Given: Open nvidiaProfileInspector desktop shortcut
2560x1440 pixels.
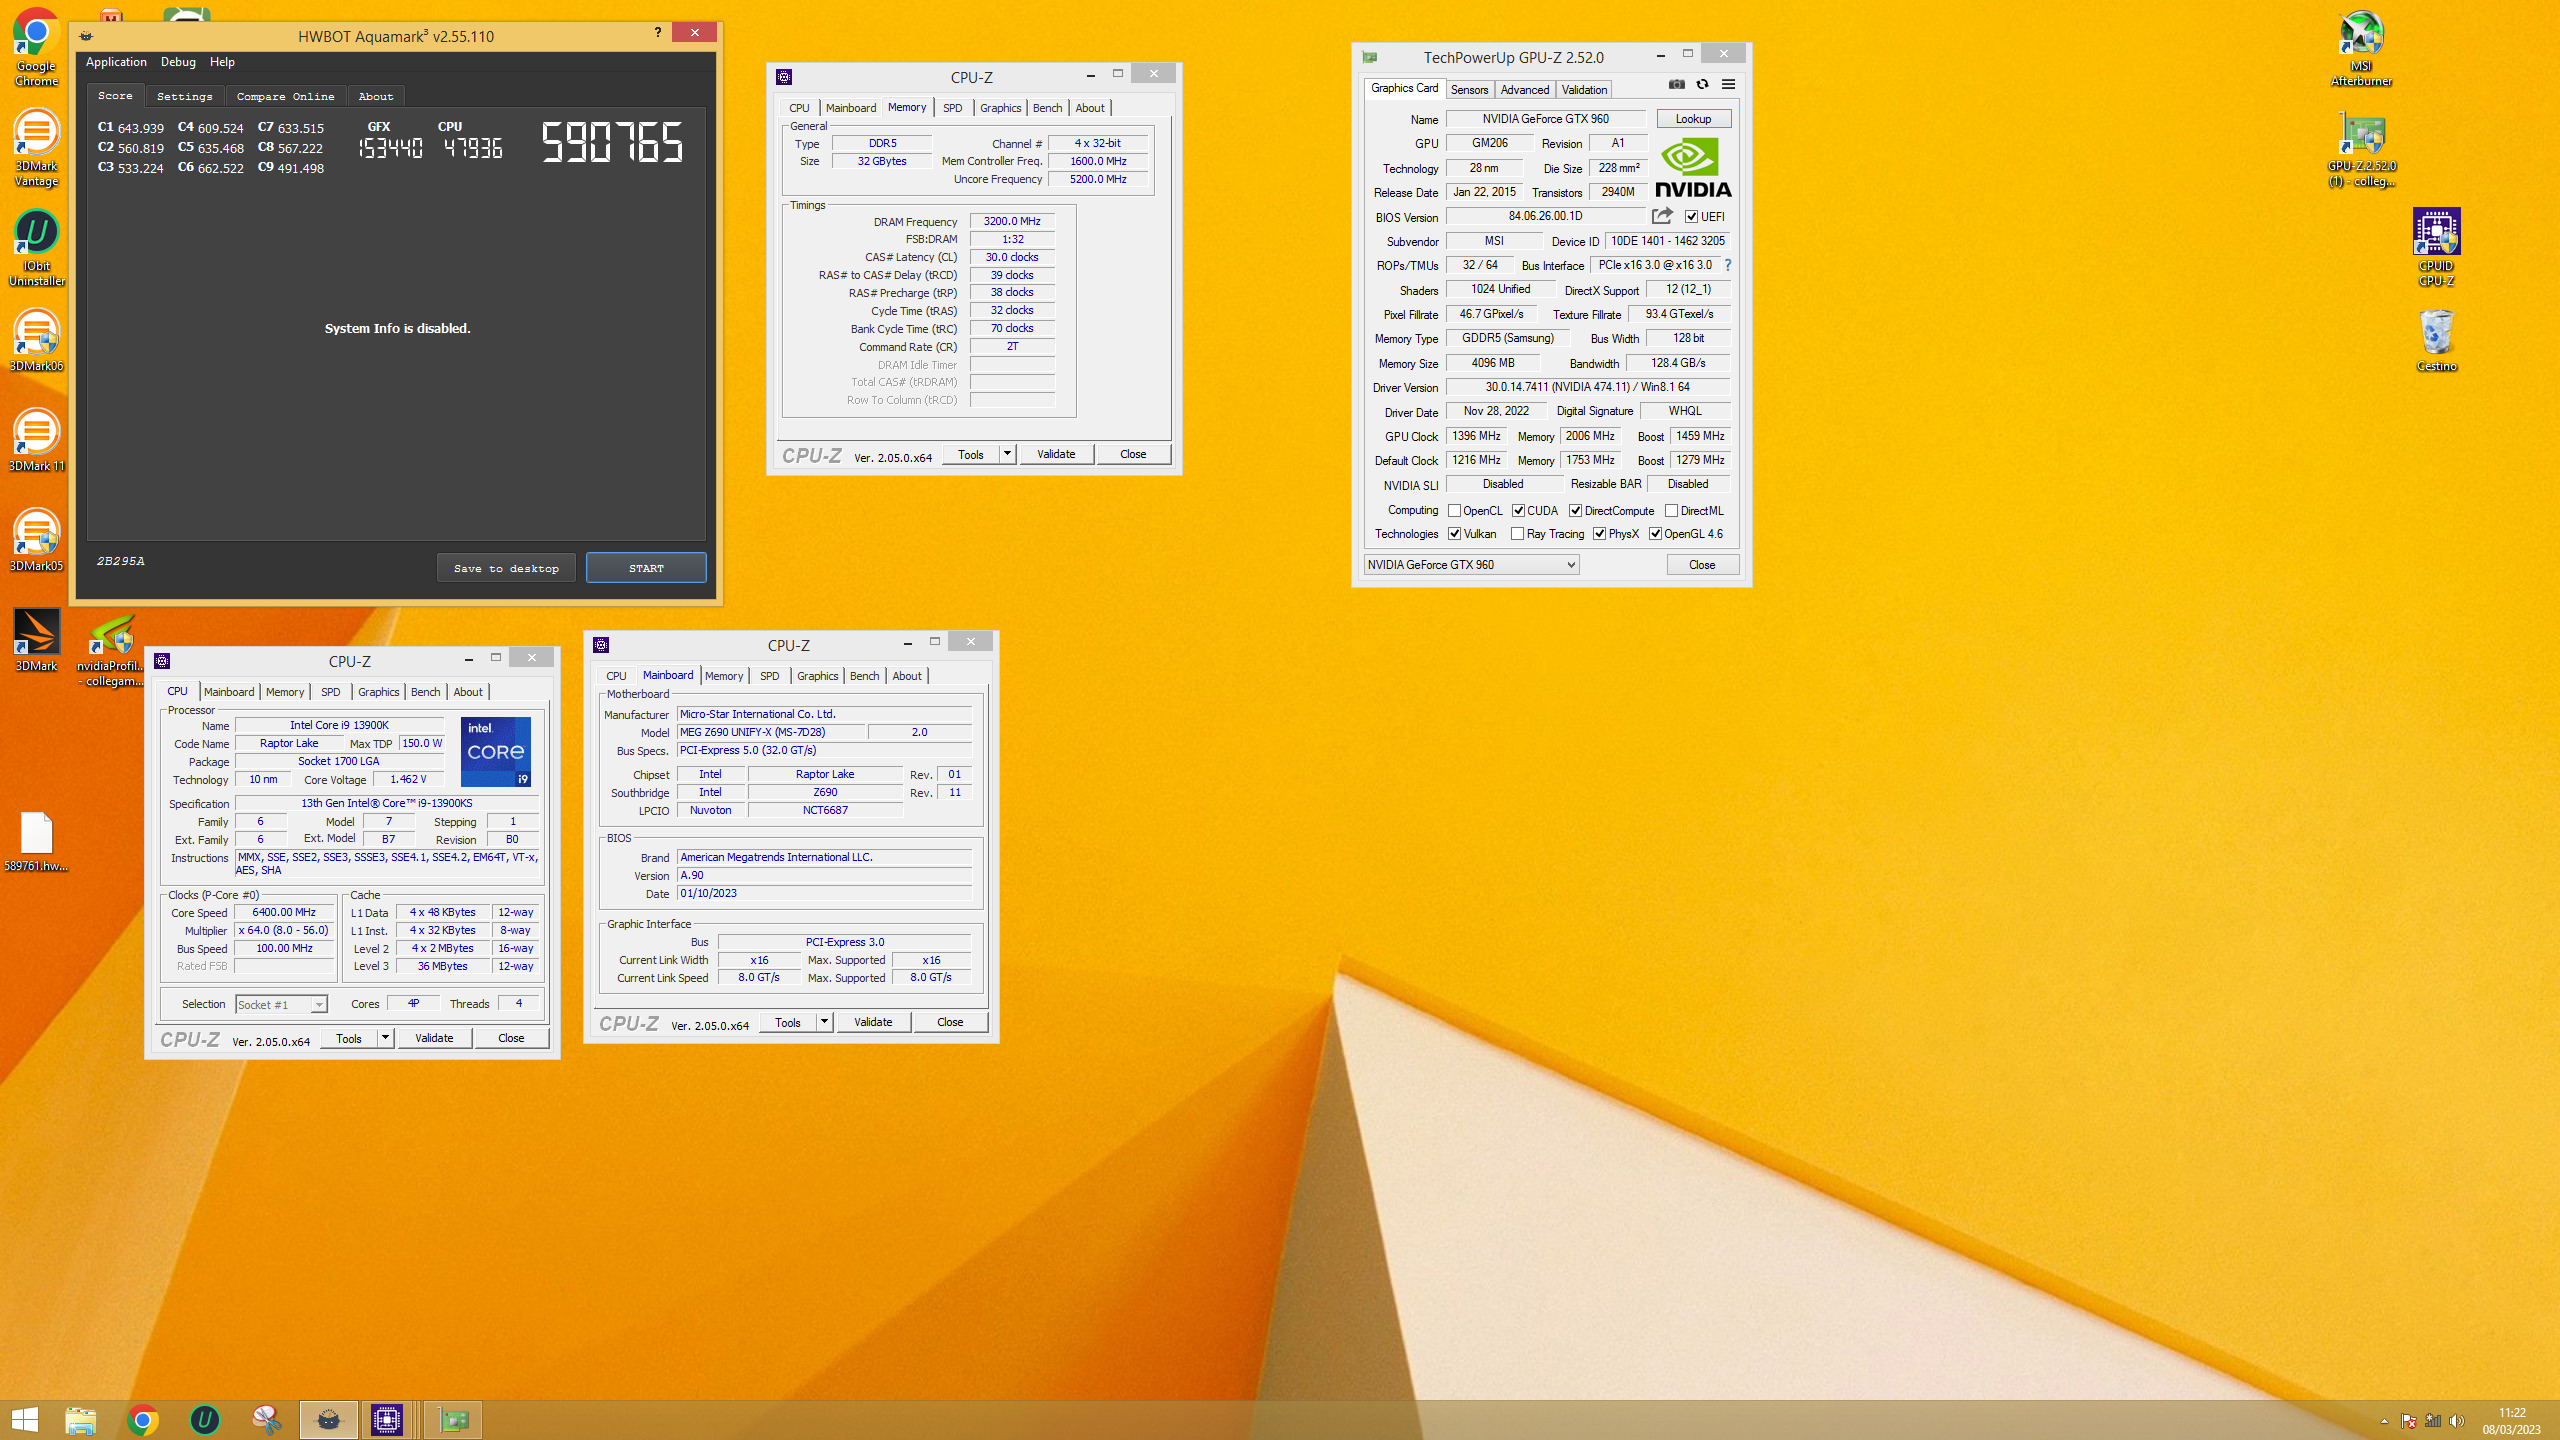Looking at the screenshot, I should (110, 650).
